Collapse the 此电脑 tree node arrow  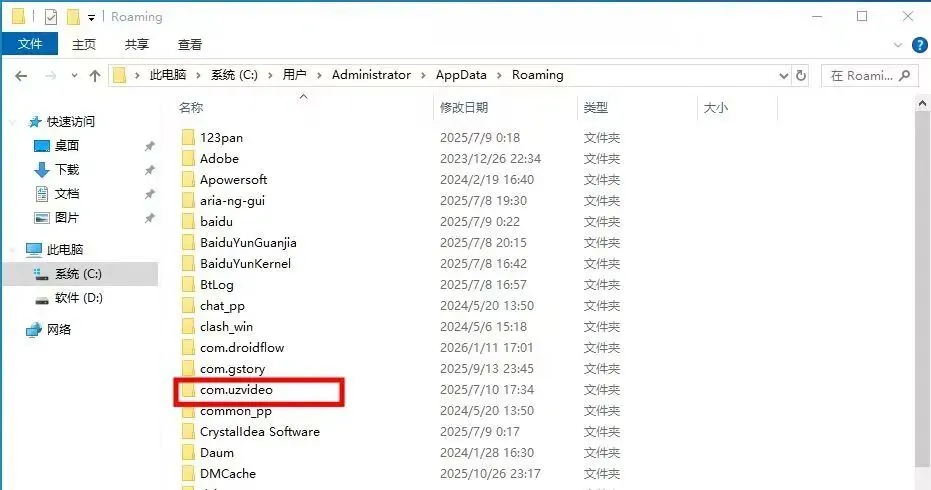(x=12, y=250)
